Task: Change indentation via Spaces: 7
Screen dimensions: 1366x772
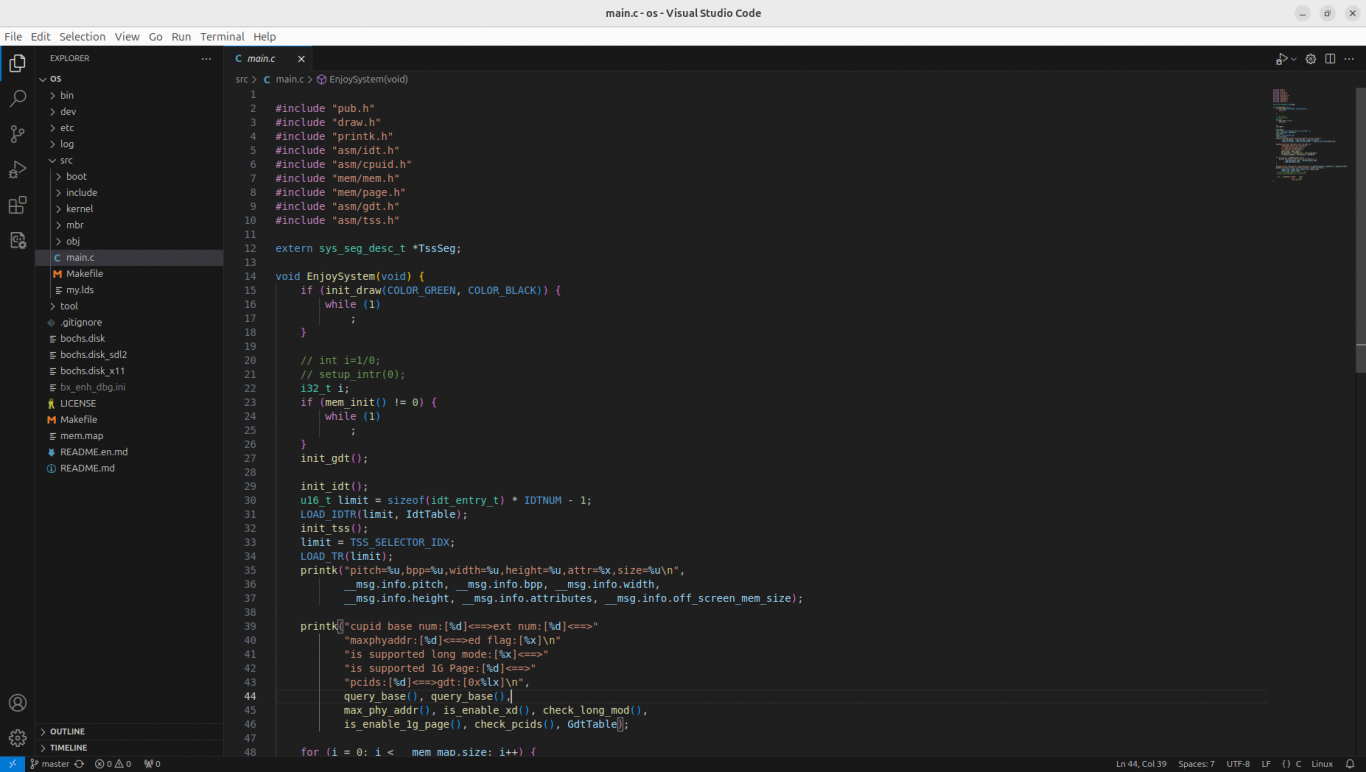Action: pyautogui.click(x=1196, y=764)
